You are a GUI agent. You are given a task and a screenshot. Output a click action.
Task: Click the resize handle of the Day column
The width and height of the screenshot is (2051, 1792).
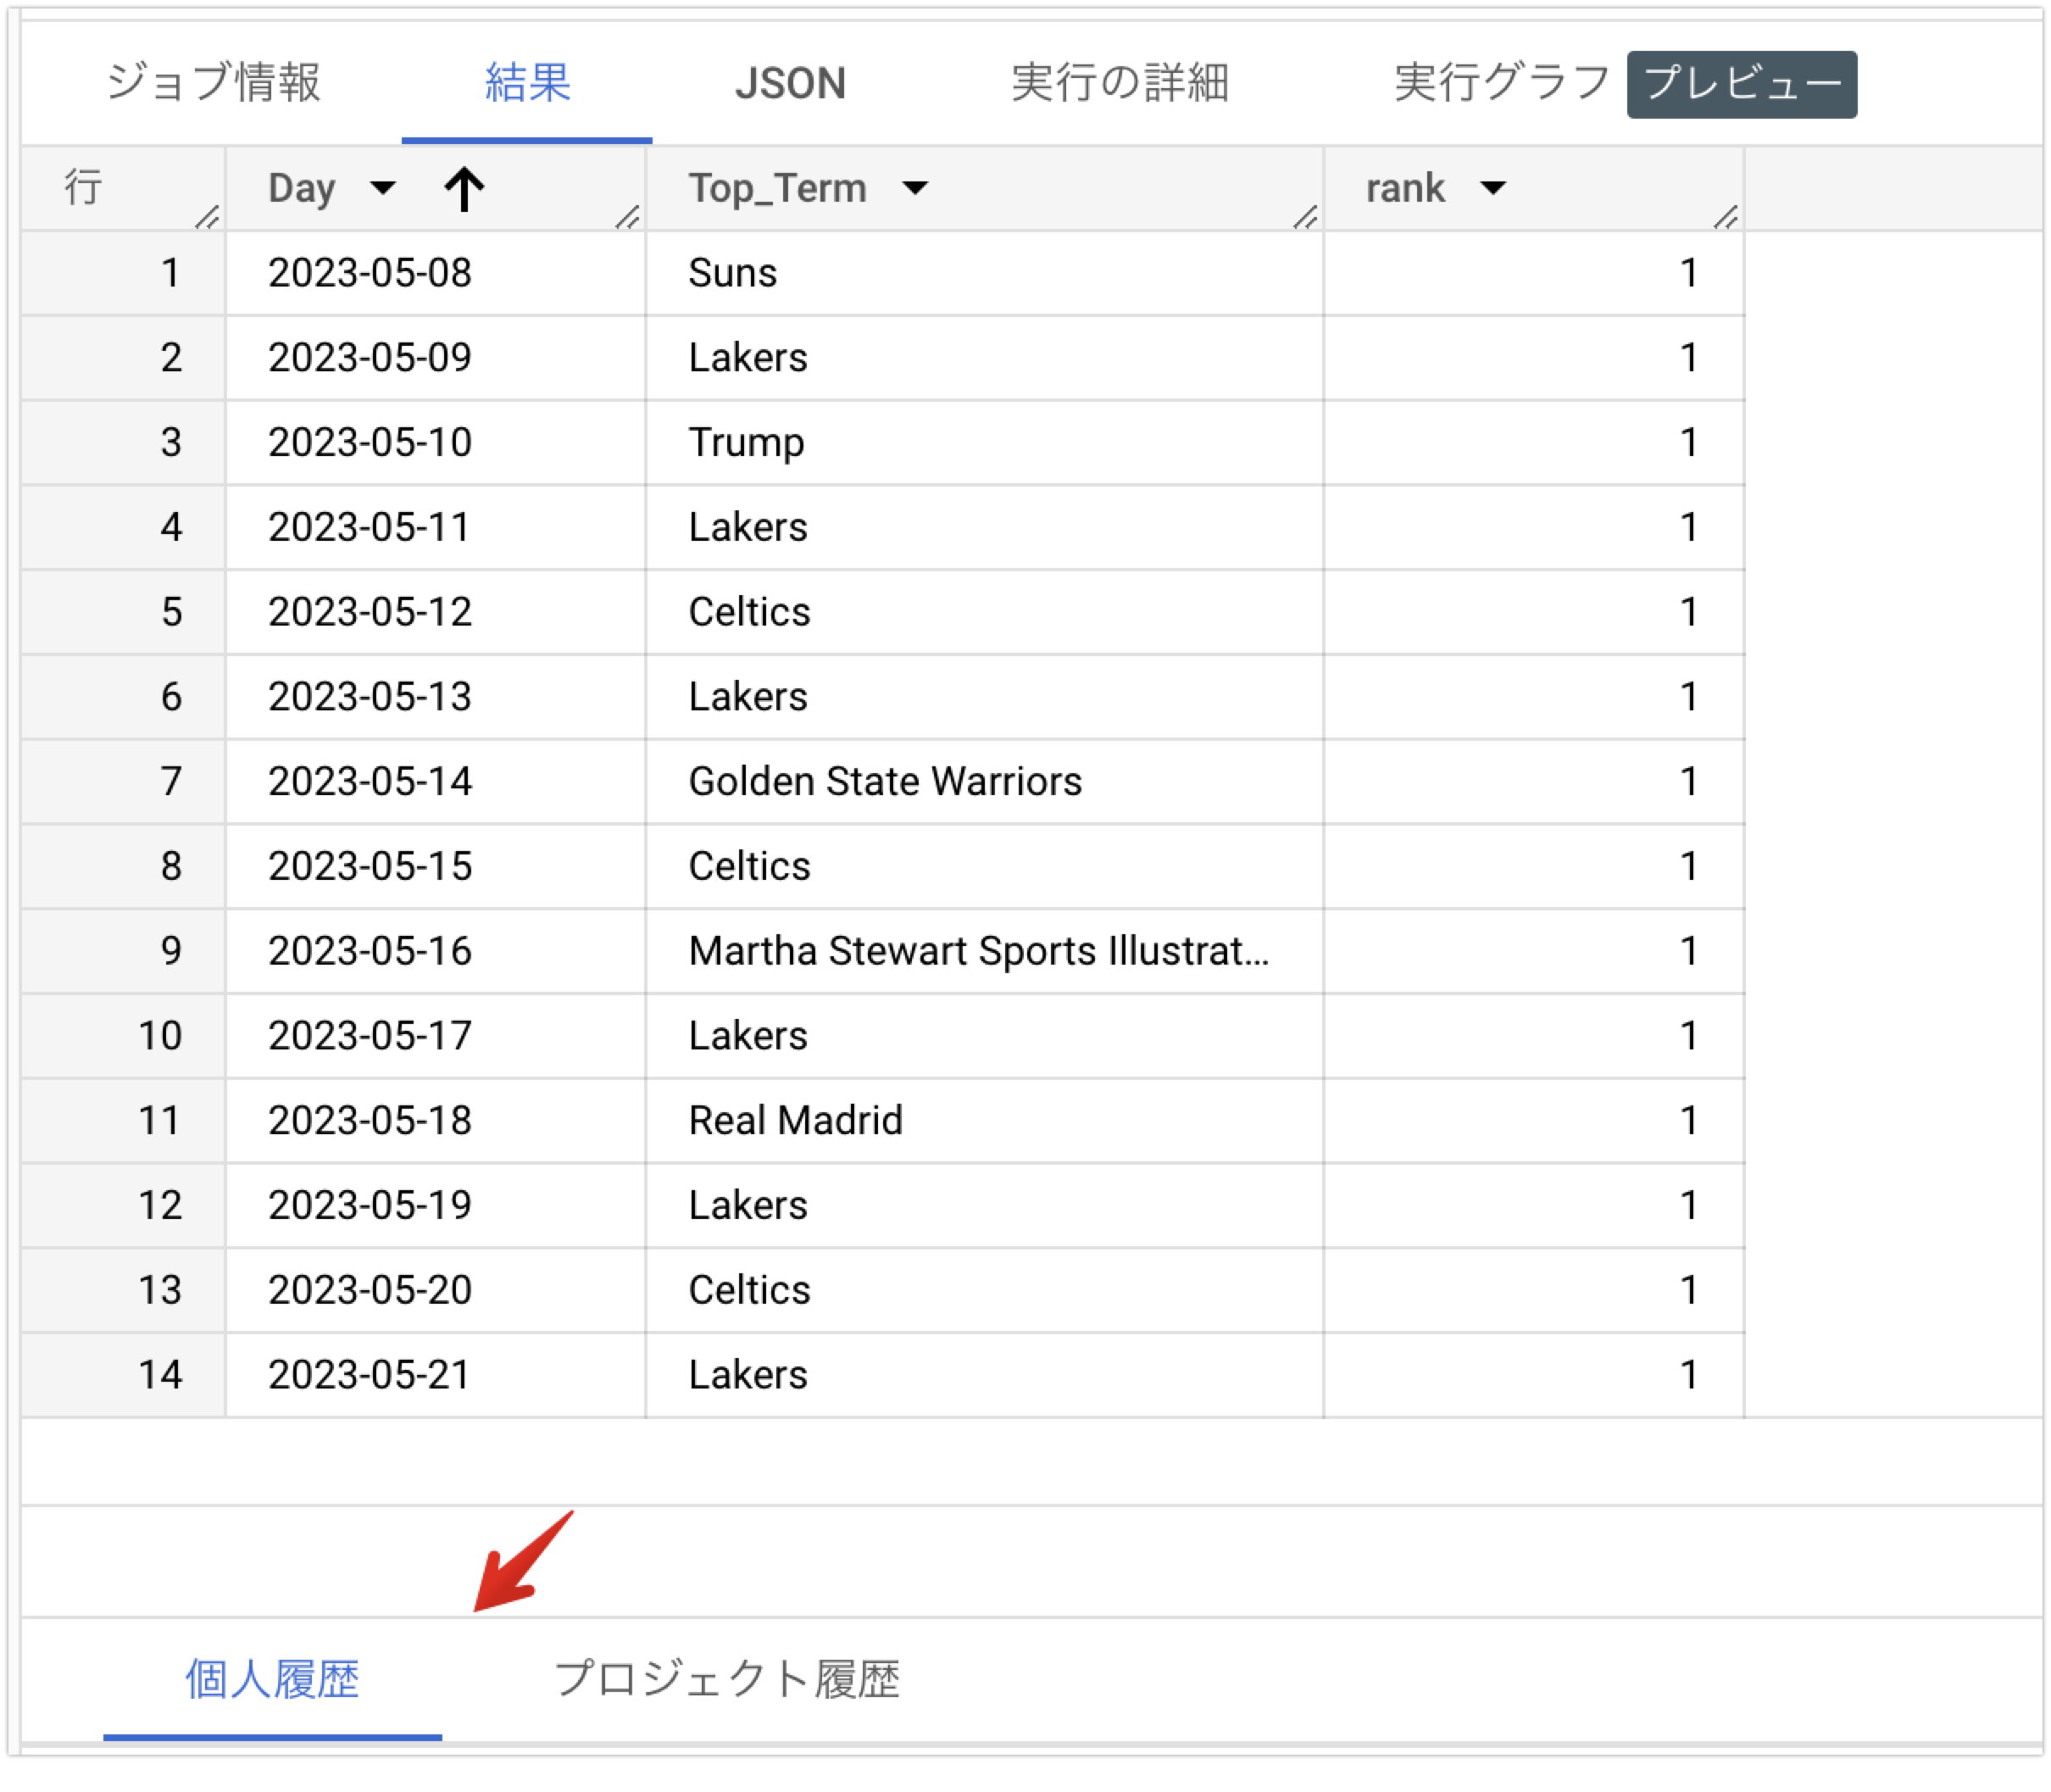pos(628,216)
